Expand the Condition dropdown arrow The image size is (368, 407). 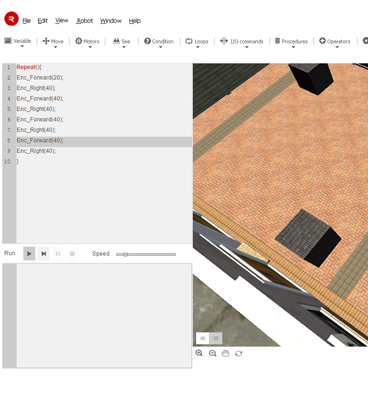160,47
